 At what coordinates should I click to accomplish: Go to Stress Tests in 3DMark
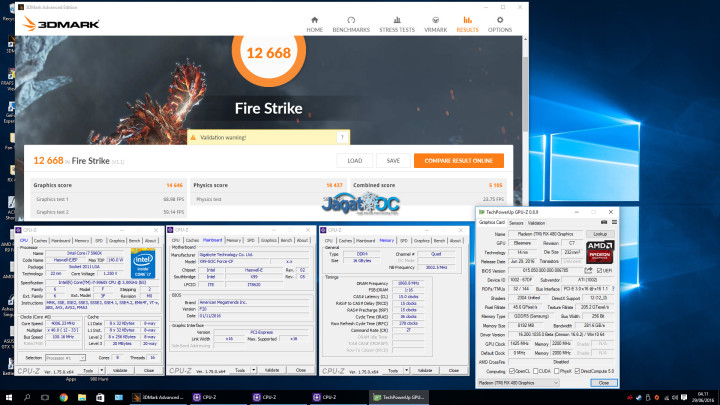(x=397, y=24)
